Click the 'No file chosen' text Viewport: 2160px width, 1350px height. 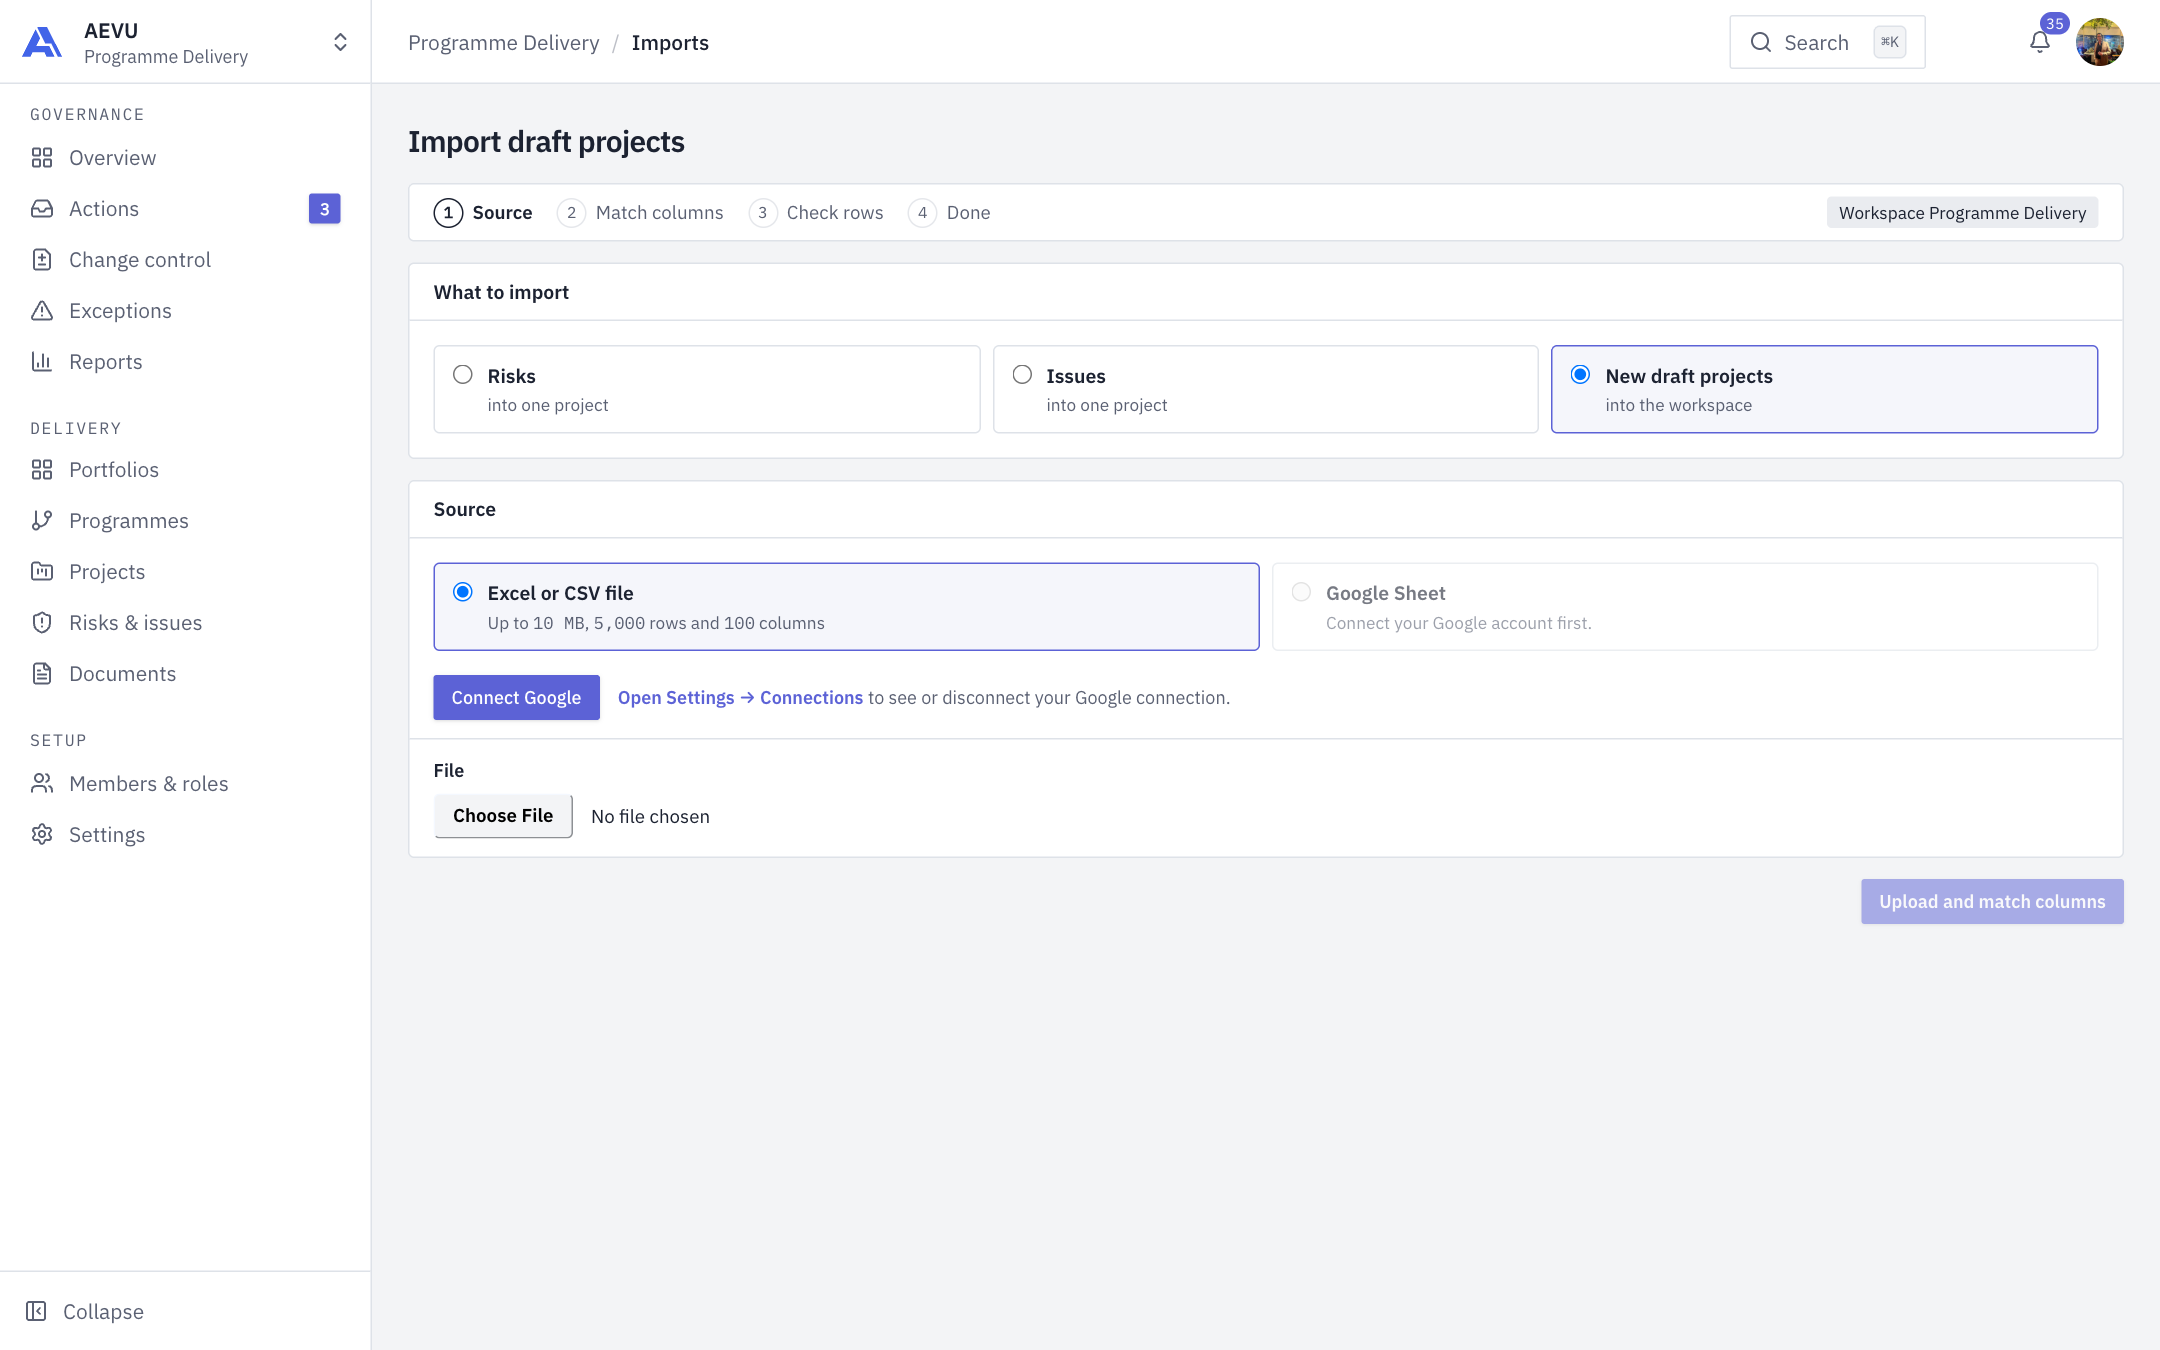click(x=650, y=817)
